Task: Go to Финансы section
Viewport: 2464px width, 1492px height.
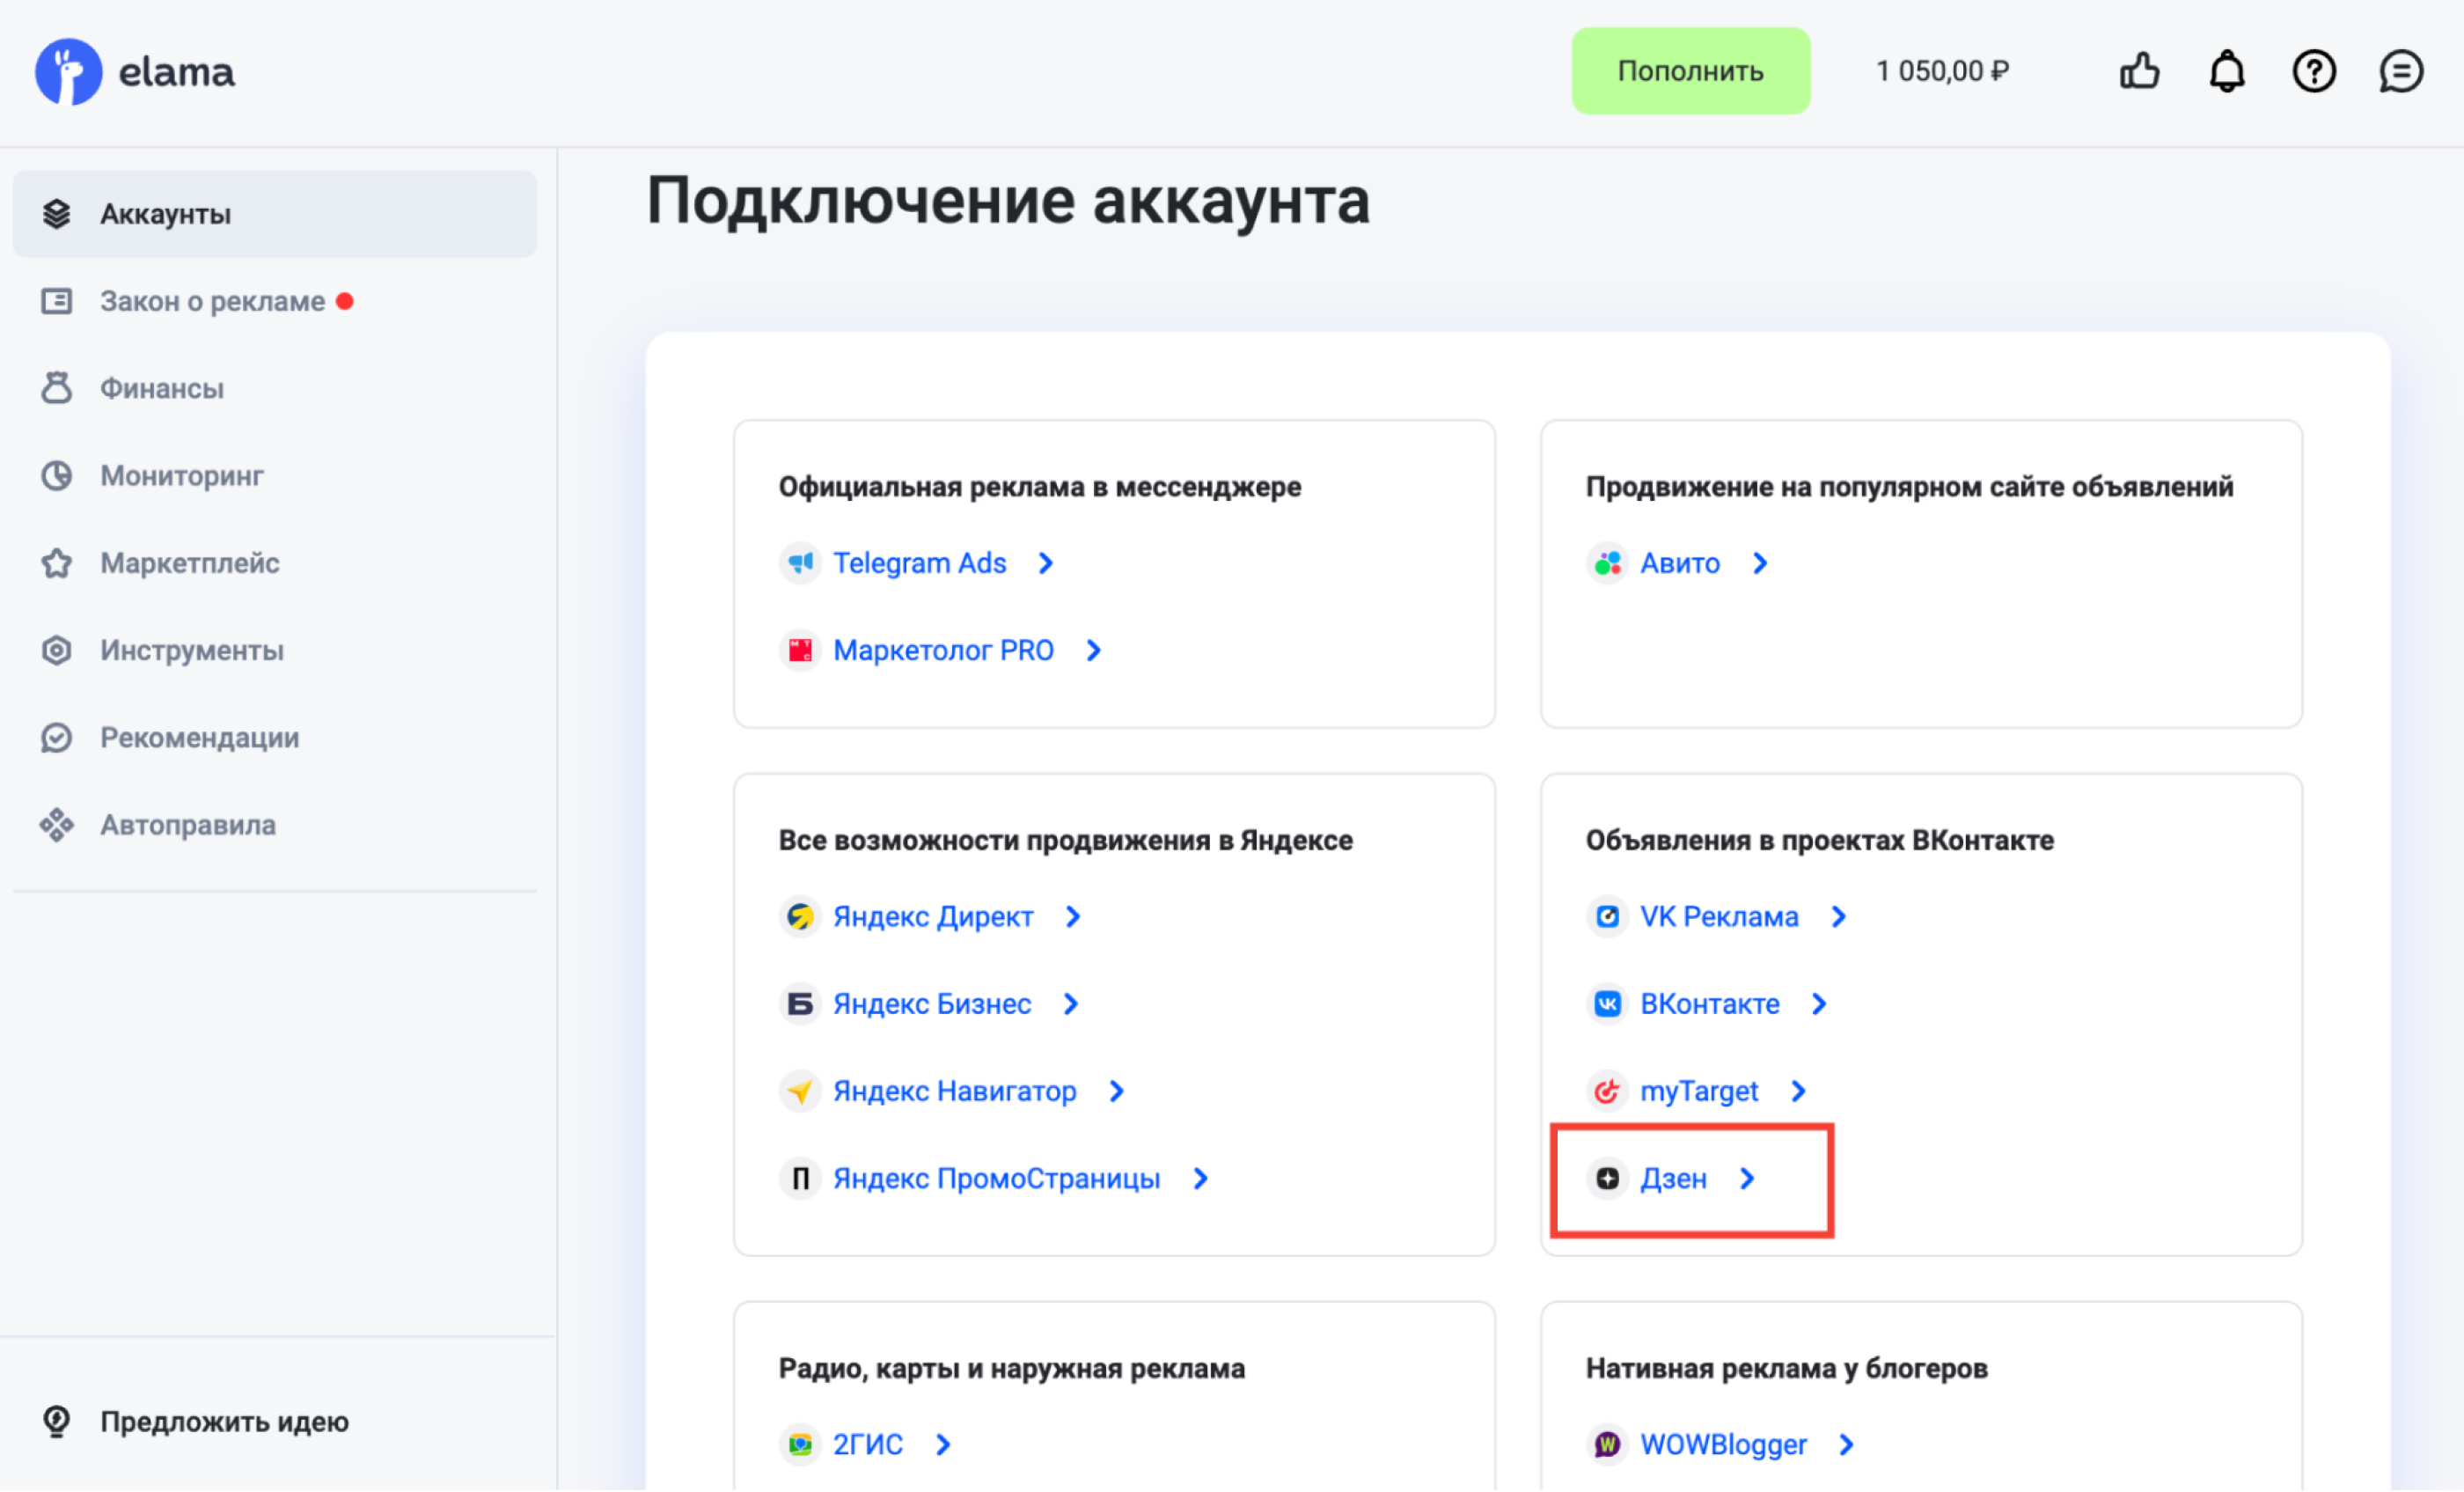Action: [x=275, y=388]
